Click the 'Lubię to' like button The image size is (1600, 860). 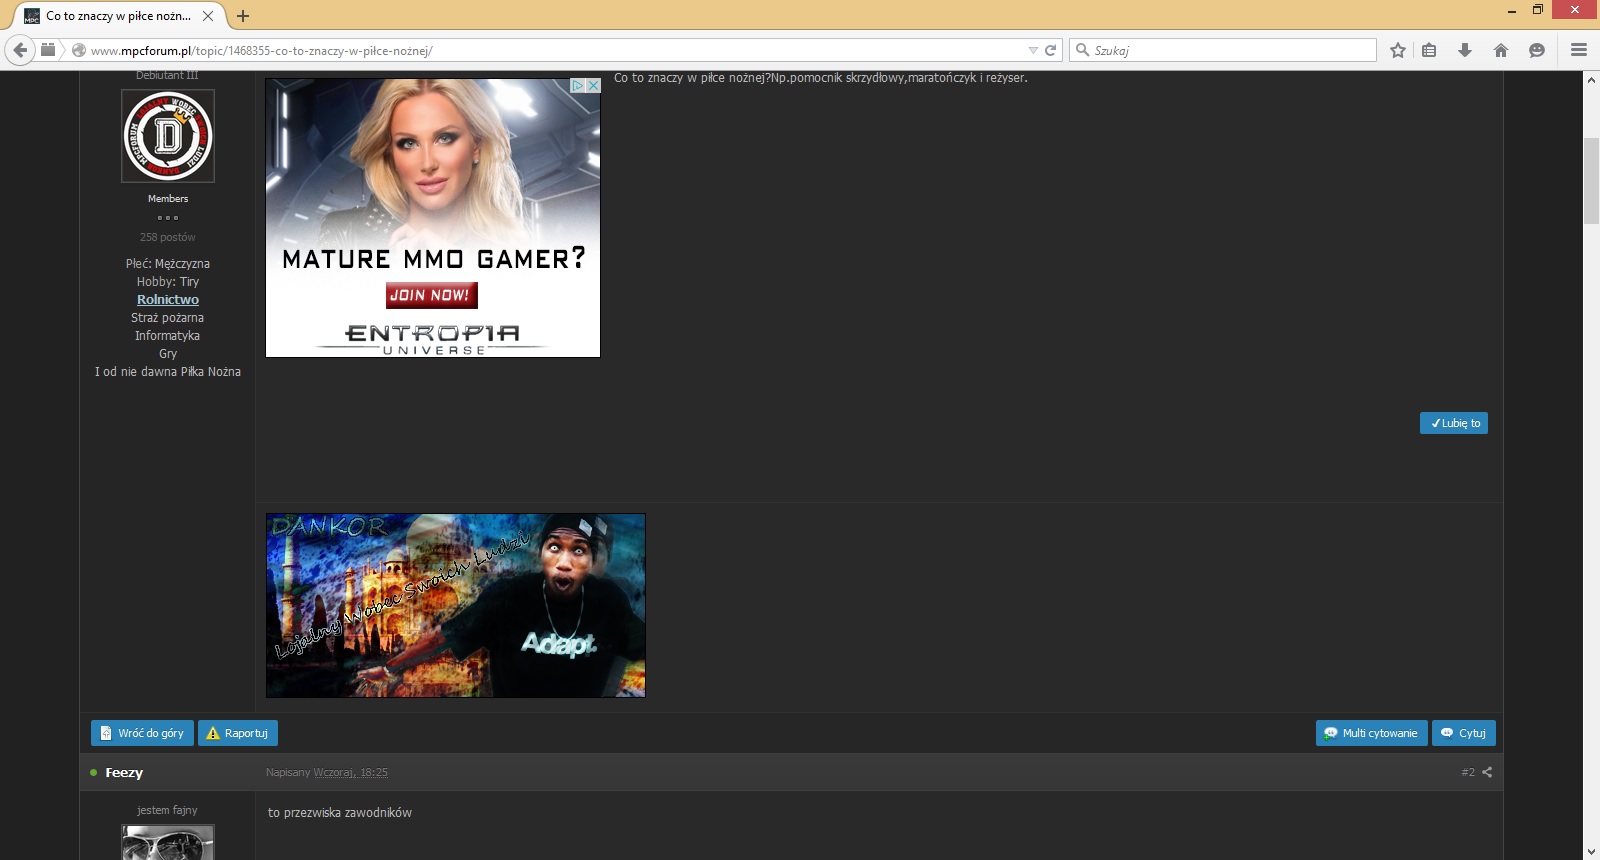pos(1454,423)
